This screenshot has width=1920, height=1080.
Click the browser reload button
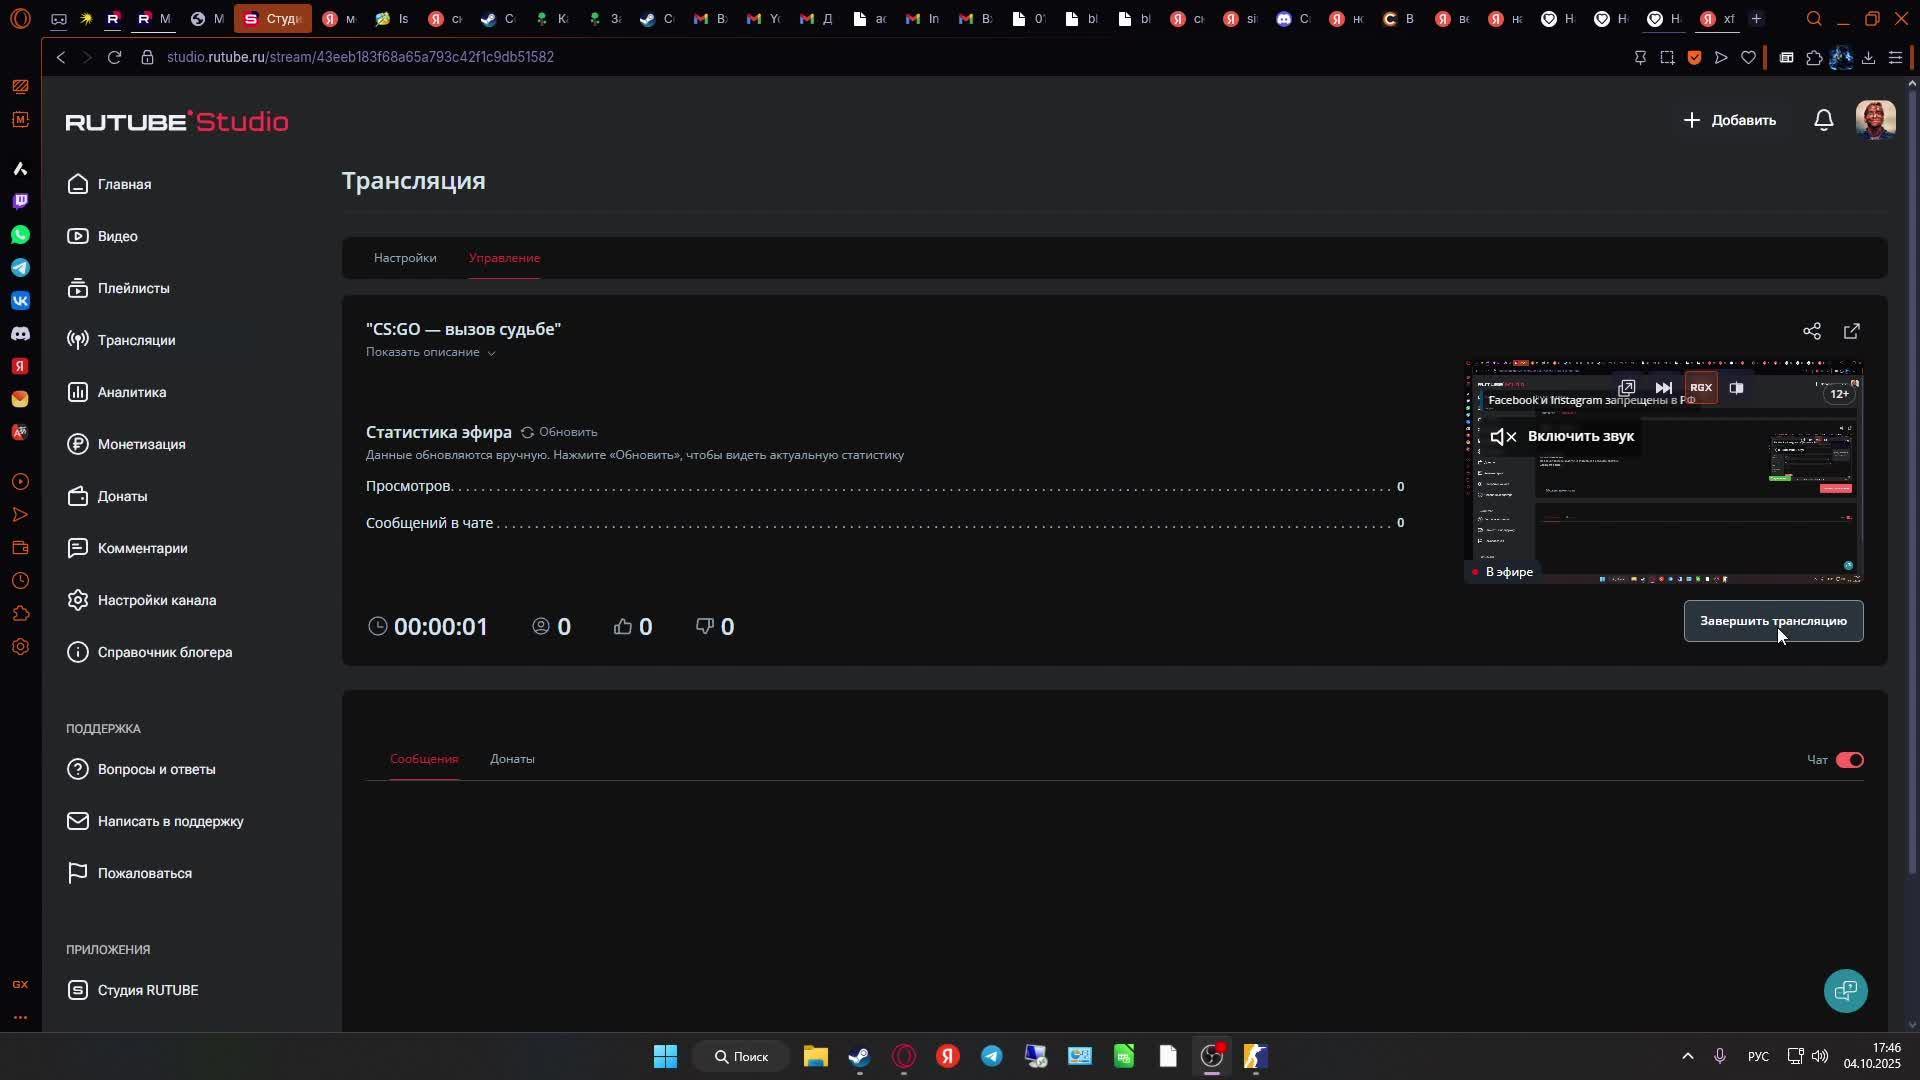115,57
